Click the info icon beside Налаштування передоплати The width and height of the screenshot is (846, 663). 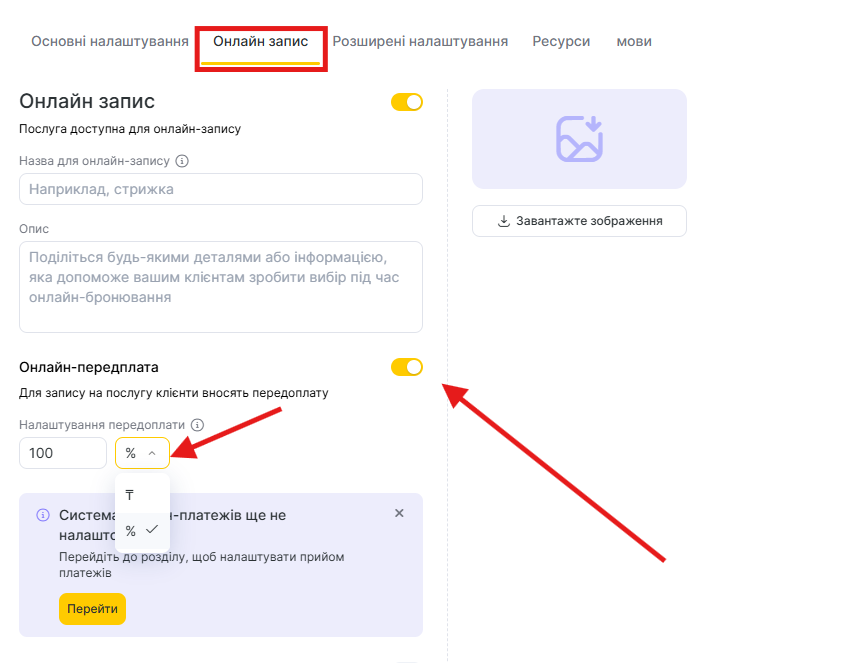coord(197,424)
